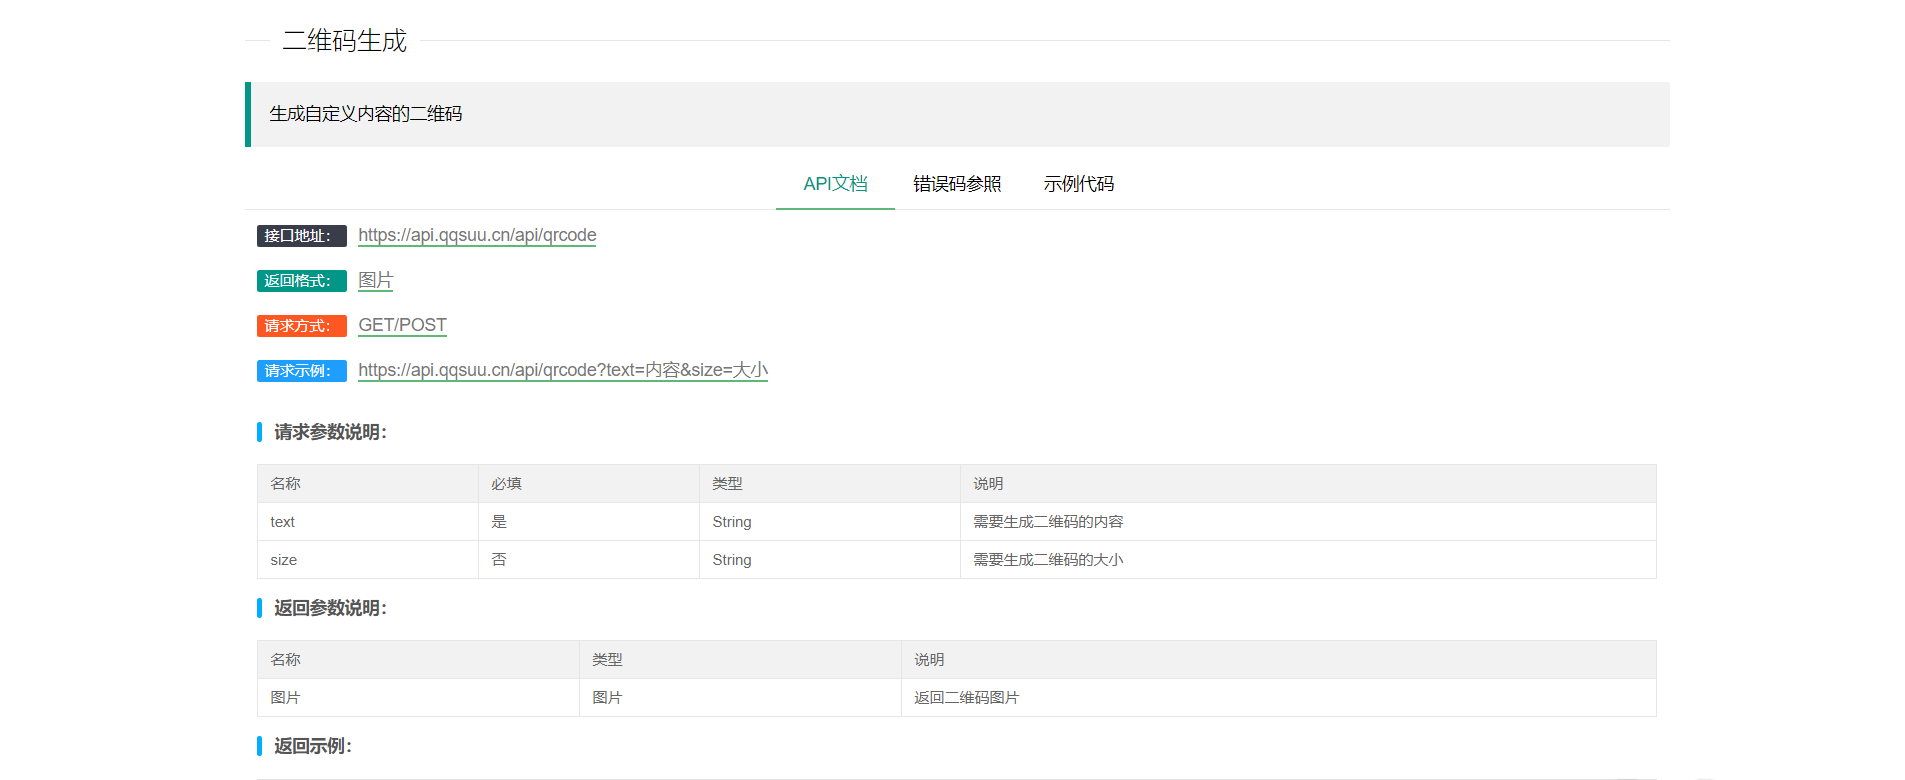Screen dimensions: 1905x780
Task: Click 需要生成二维码的内容 description cell
Action: [x=1048, y=522]
